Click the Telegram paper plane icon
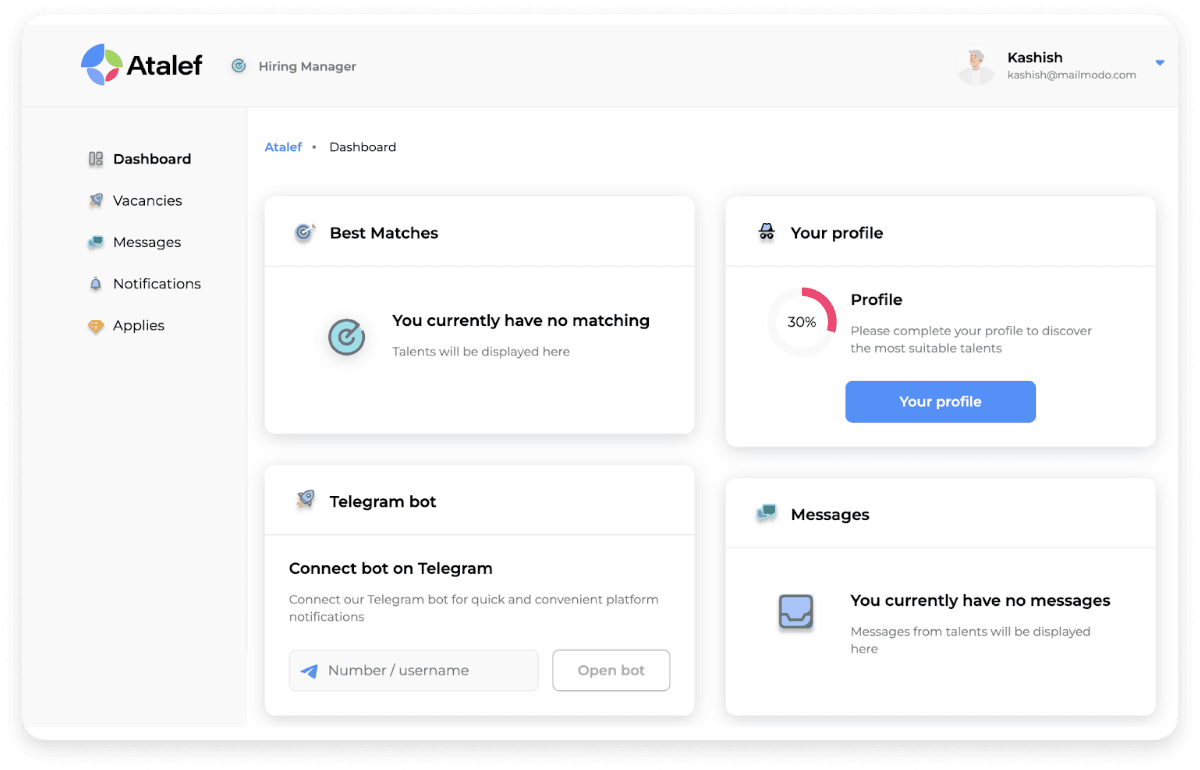The image size is (1200, 770). [309, 671]
